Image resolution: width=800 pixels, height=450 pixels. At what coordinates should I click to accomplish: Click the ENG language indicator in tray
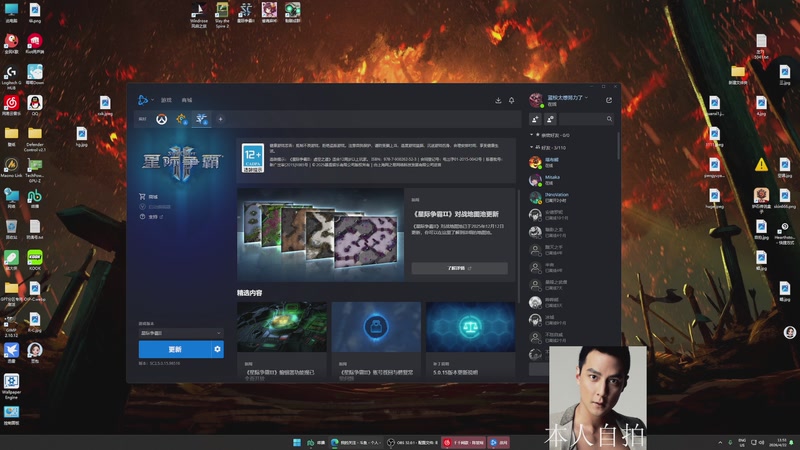coord(742,442)
